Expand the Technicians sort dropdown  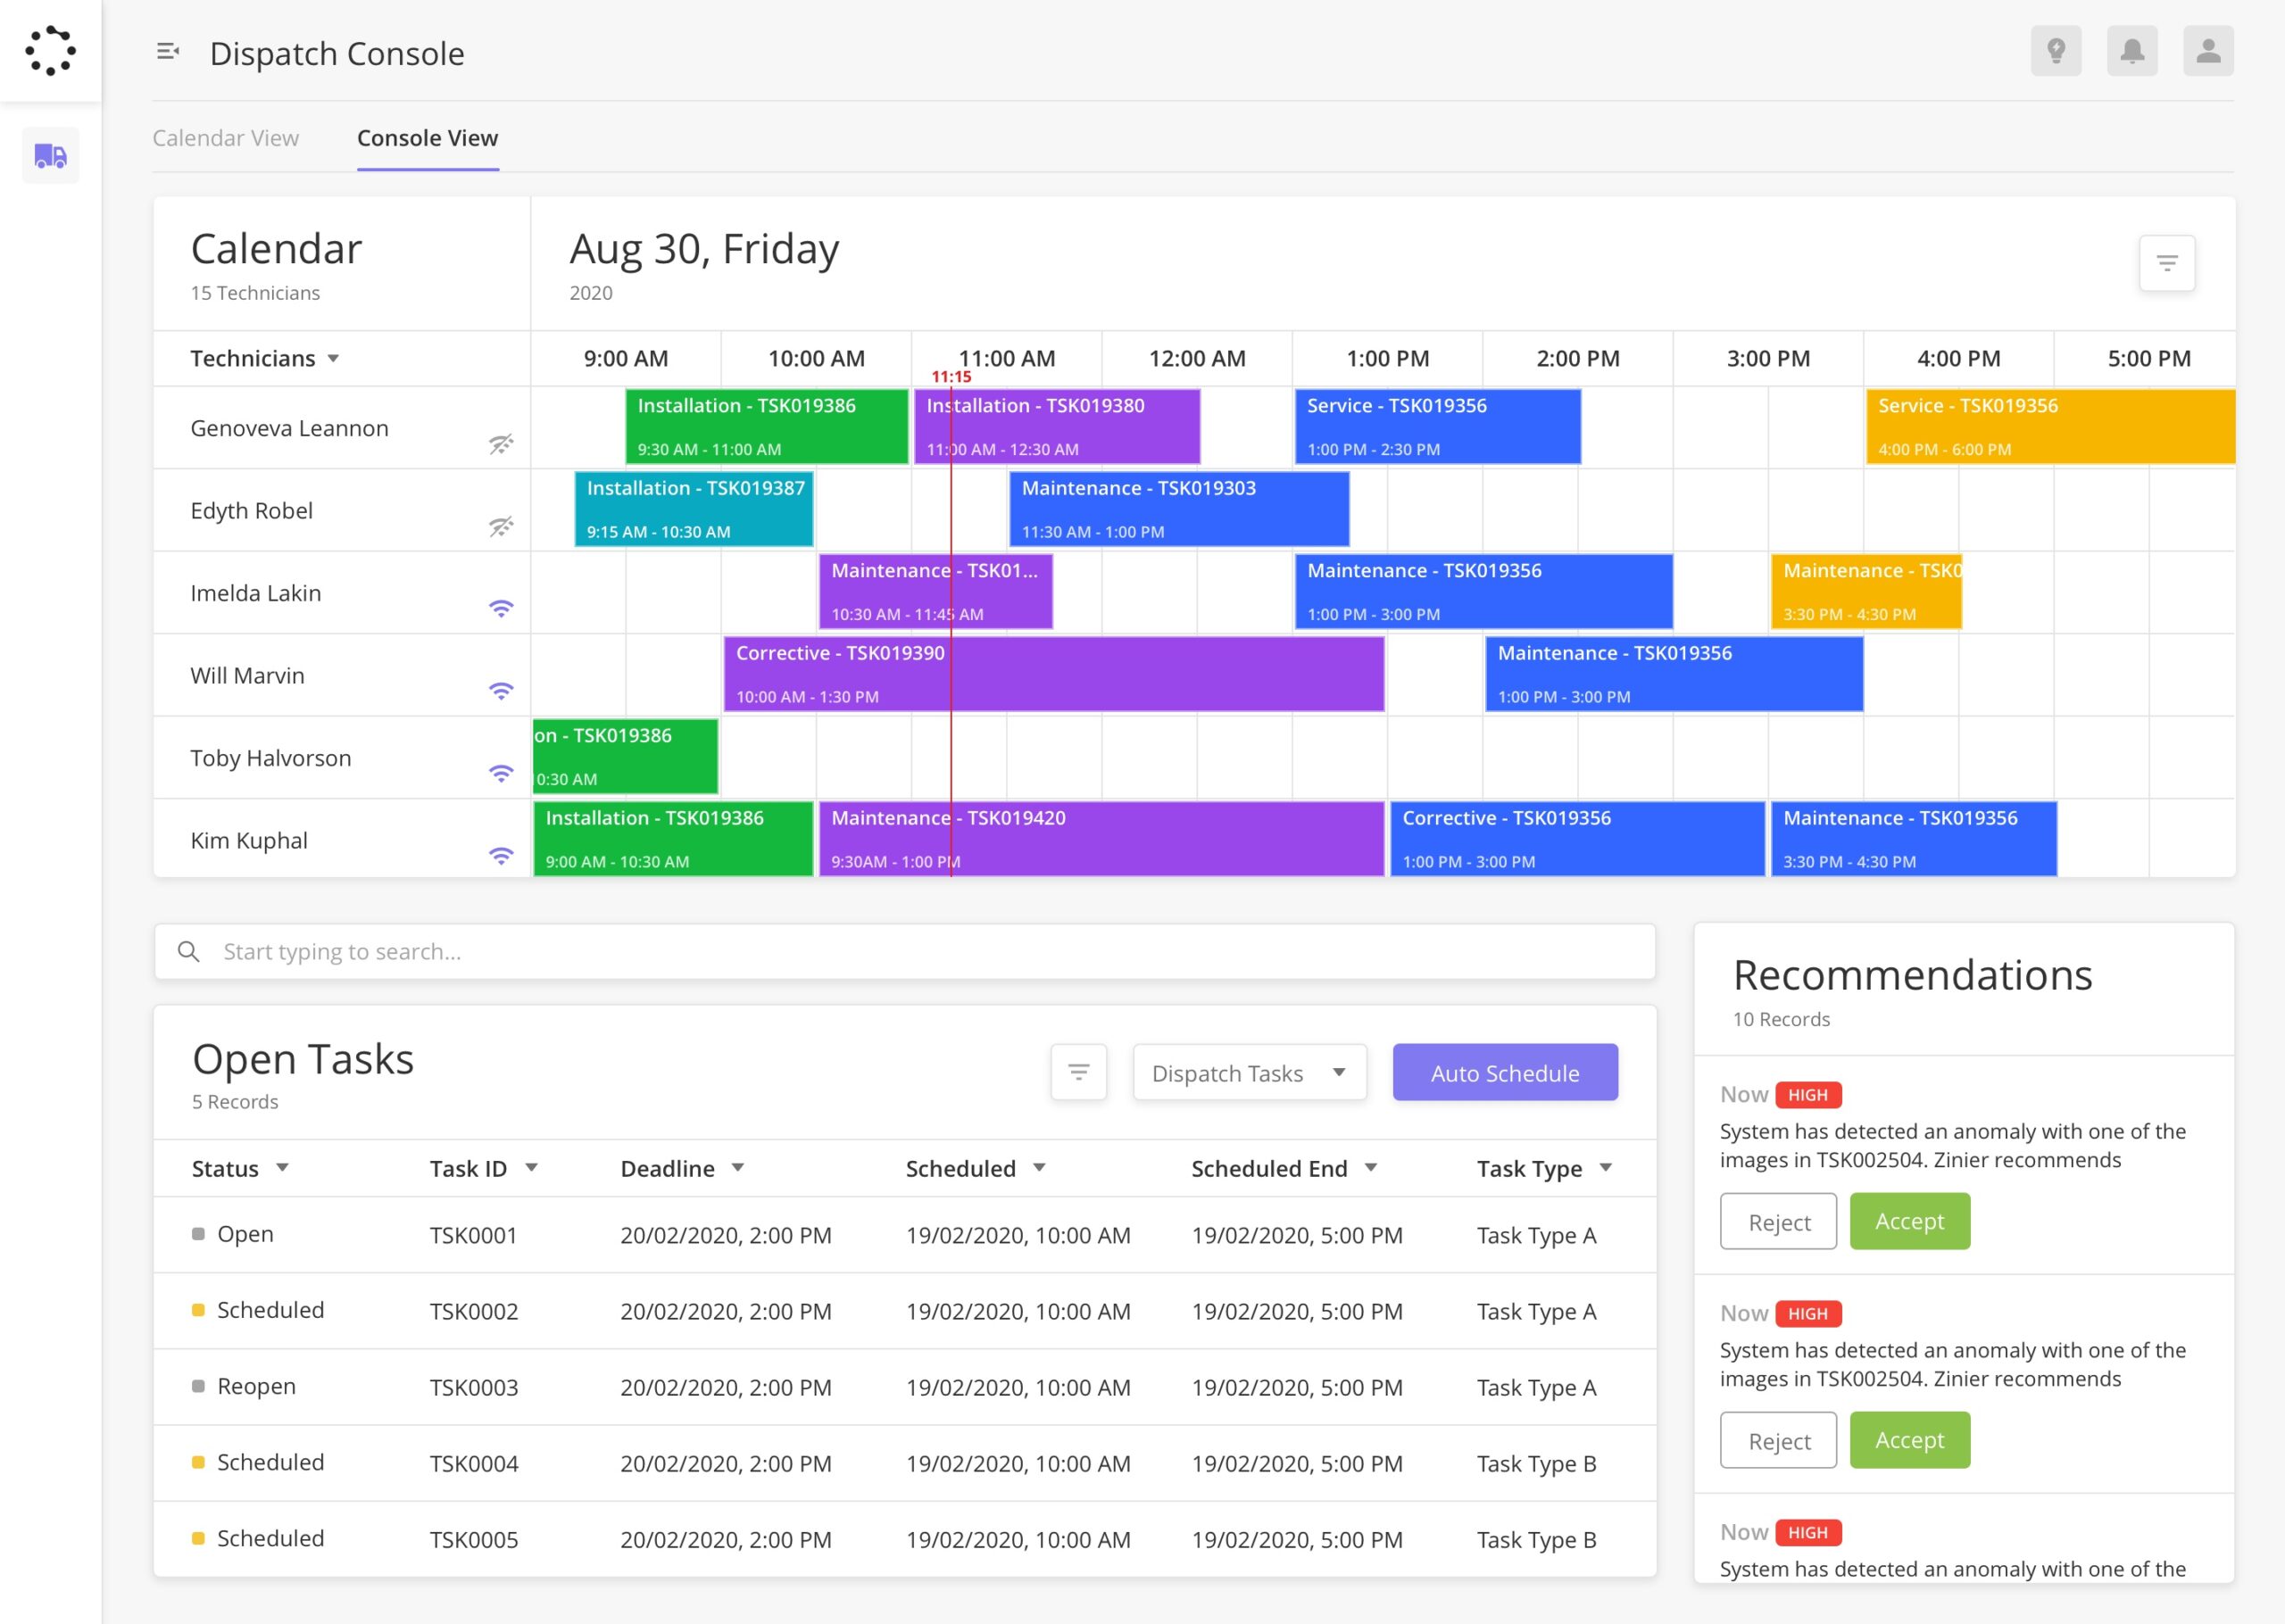tap(333, 359)
